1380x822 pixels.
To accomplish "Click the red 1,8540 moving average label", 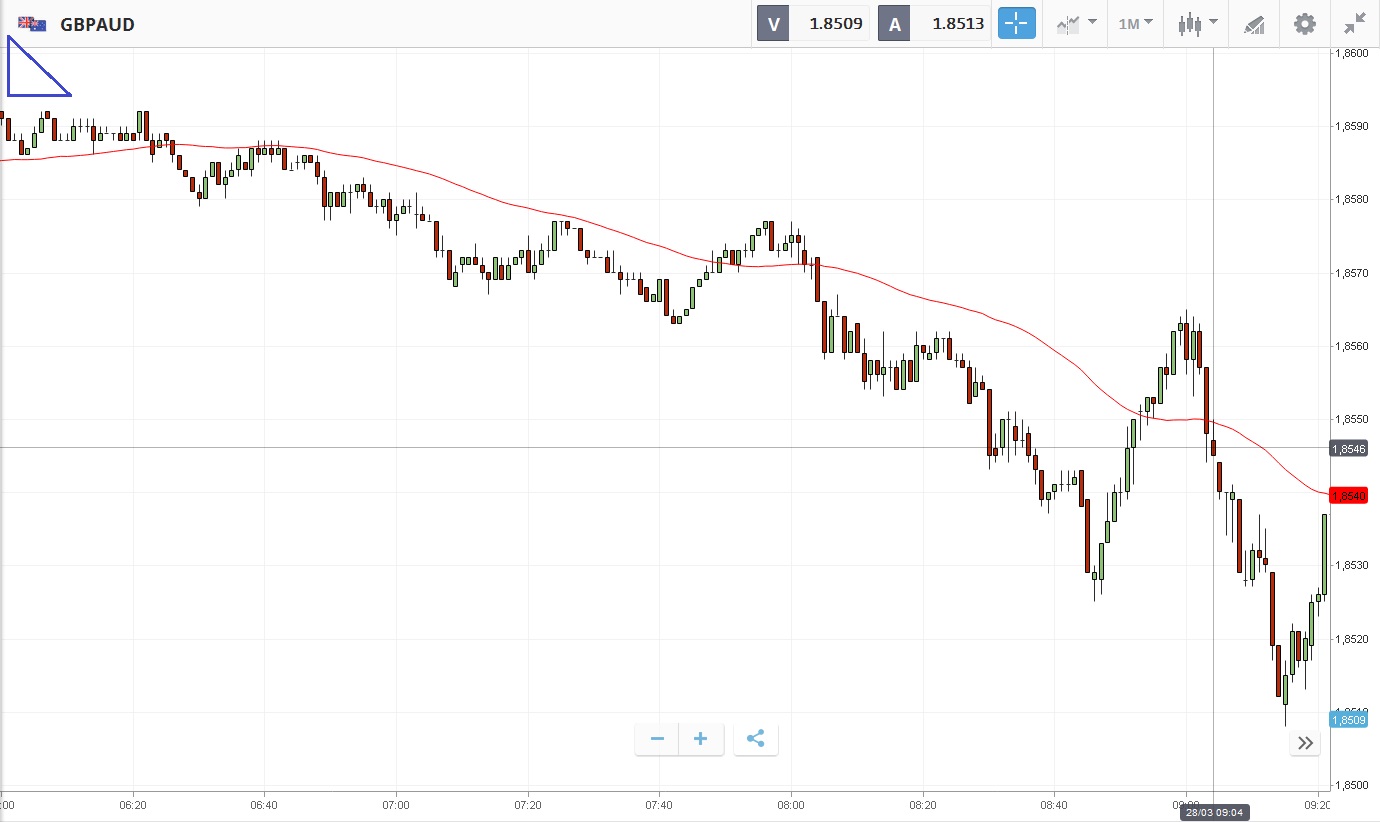I will (x=1348, y=495).
